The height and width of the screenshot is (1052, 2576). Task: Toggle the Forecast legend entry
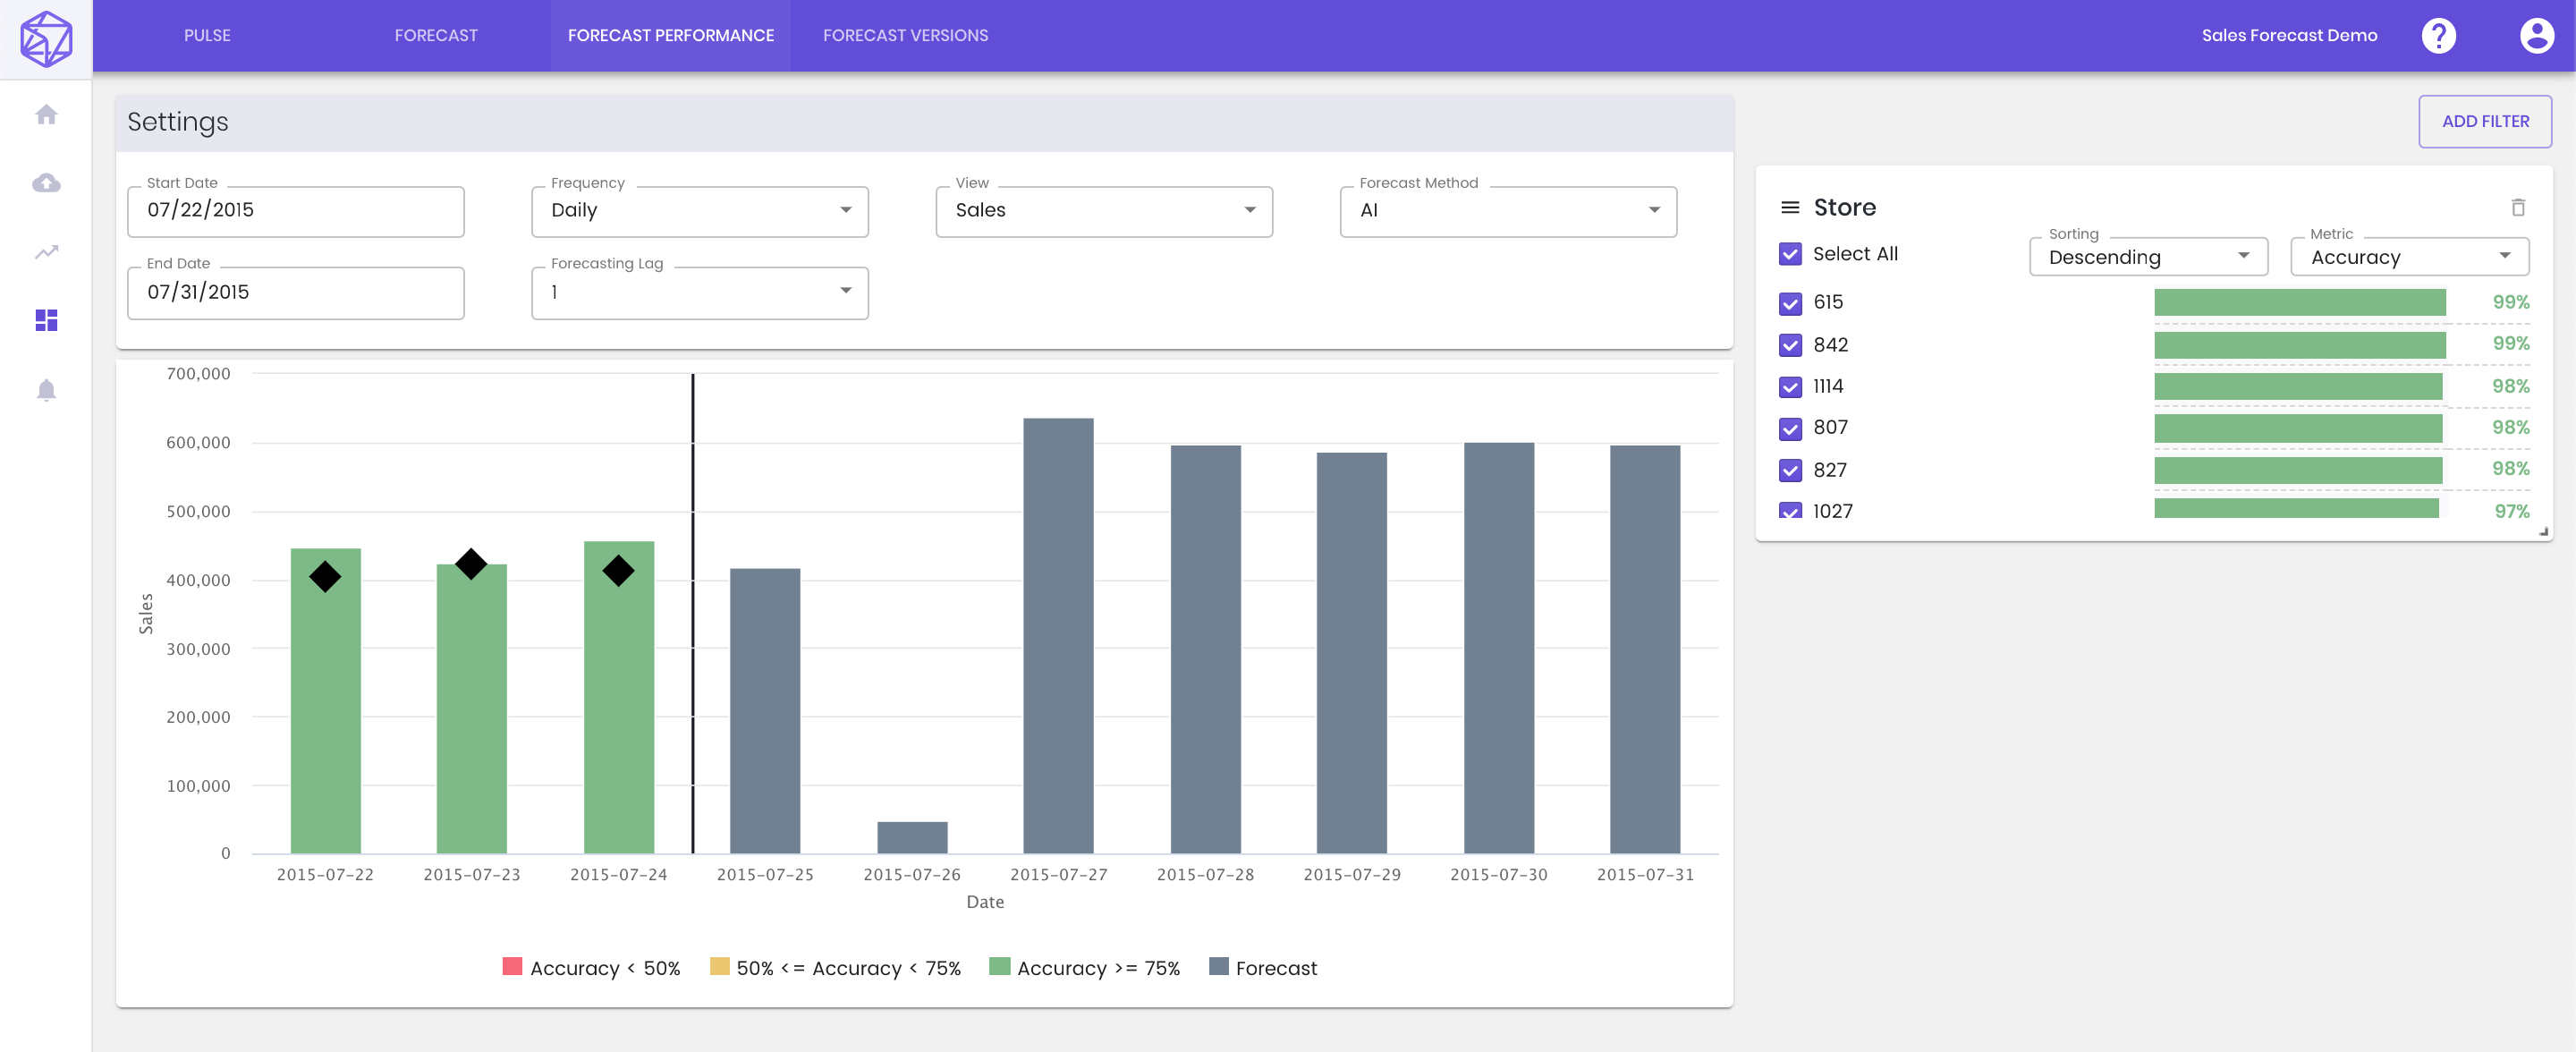coord(1263,968)
